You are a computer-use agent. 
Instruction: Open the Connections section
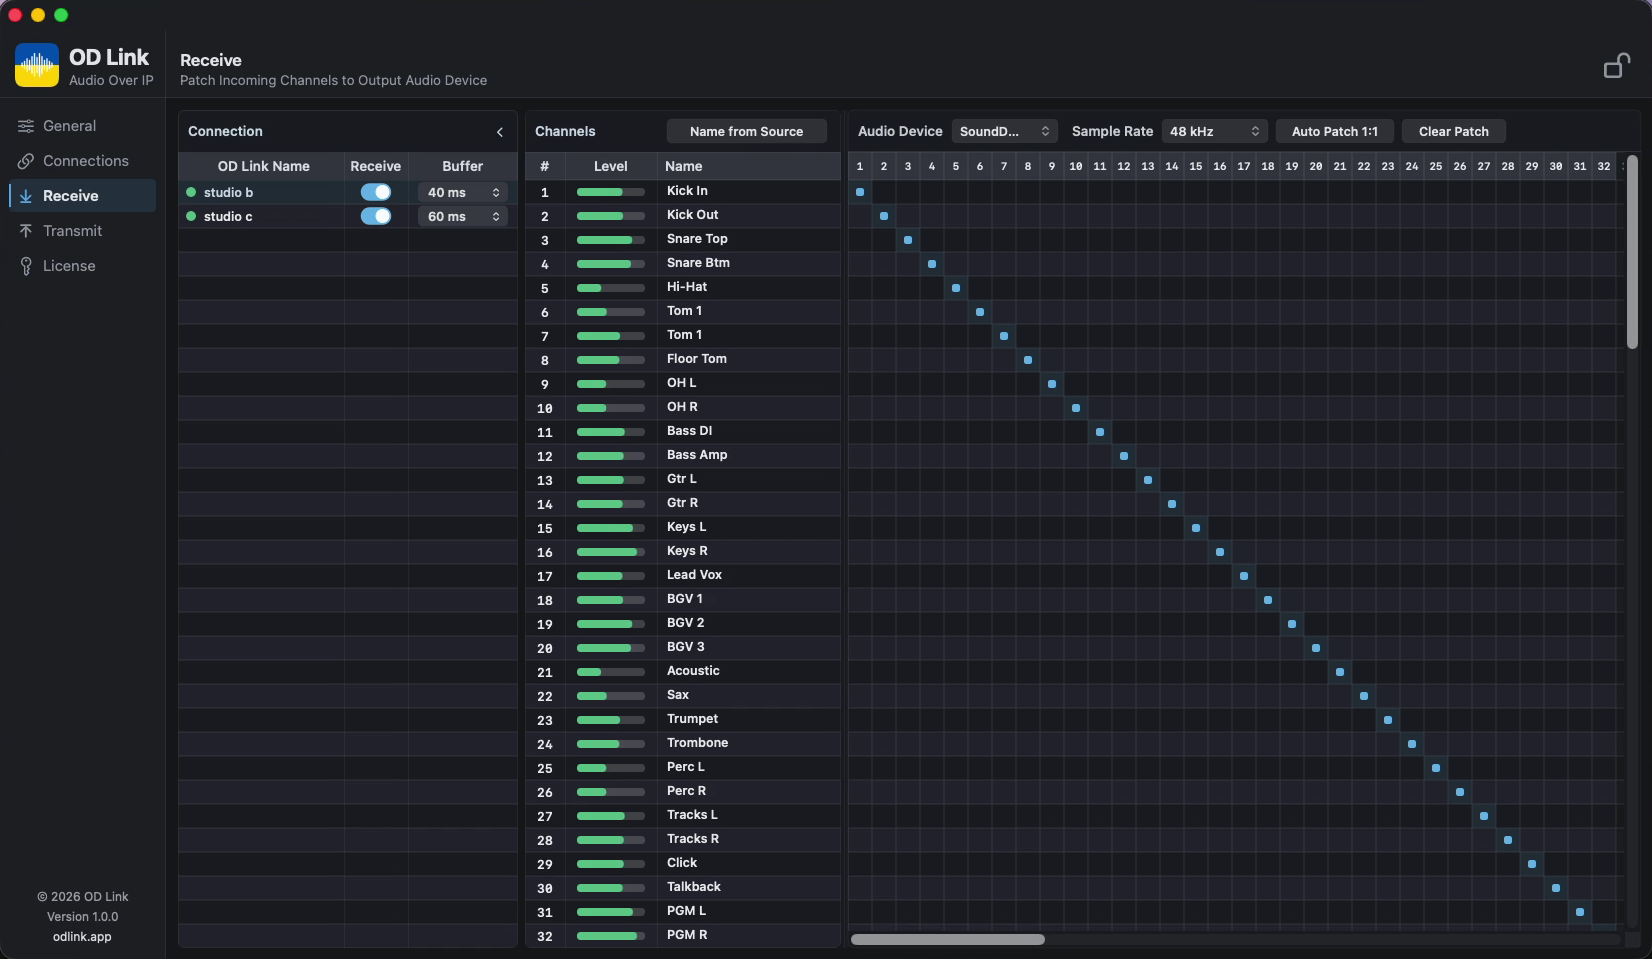click(x=82, y=161)
